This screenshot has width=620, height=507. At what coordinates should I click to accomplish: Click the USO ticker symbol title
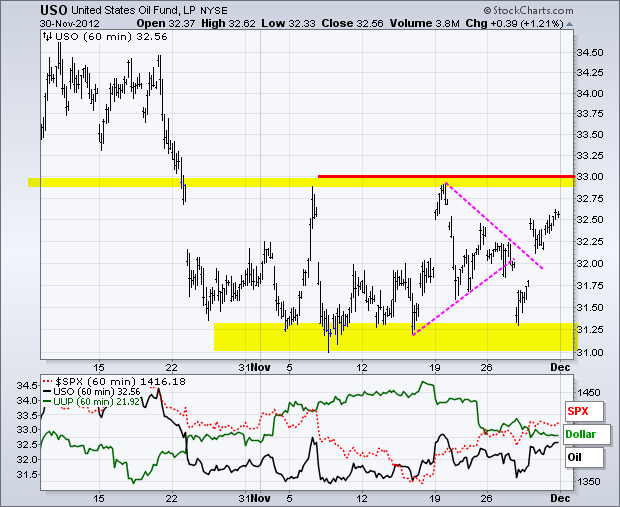point(54,10)
